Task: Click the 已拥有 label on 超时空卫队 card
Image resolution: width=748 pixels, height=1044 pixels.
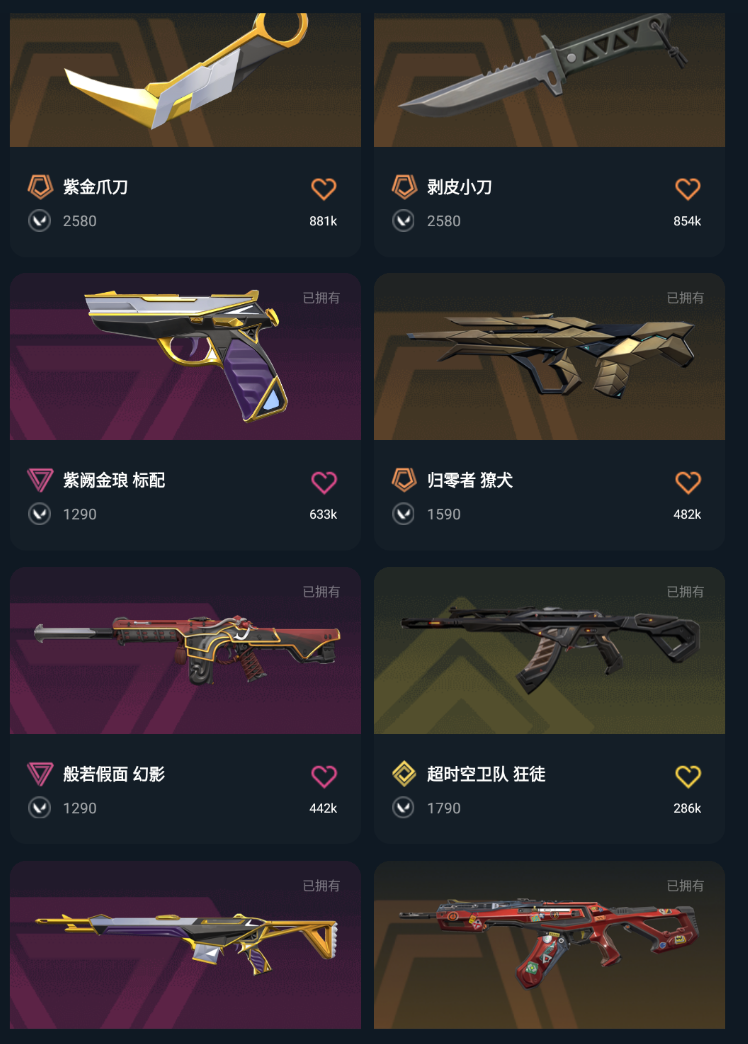Action: click(685, 592)
